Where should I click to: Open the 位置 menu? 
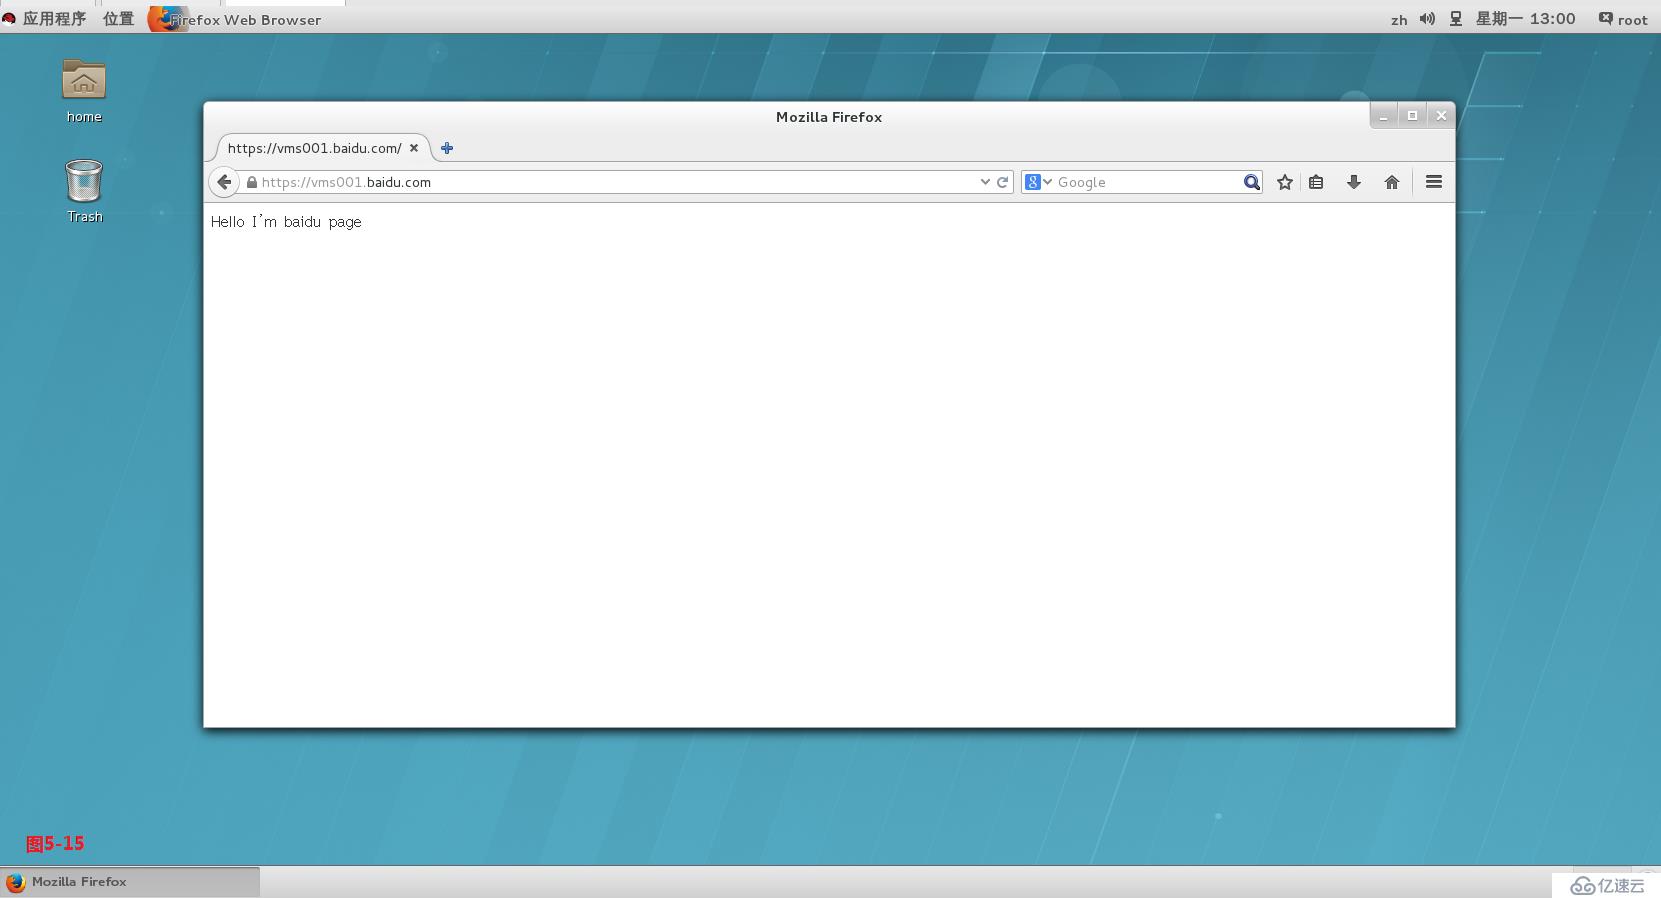118,19
